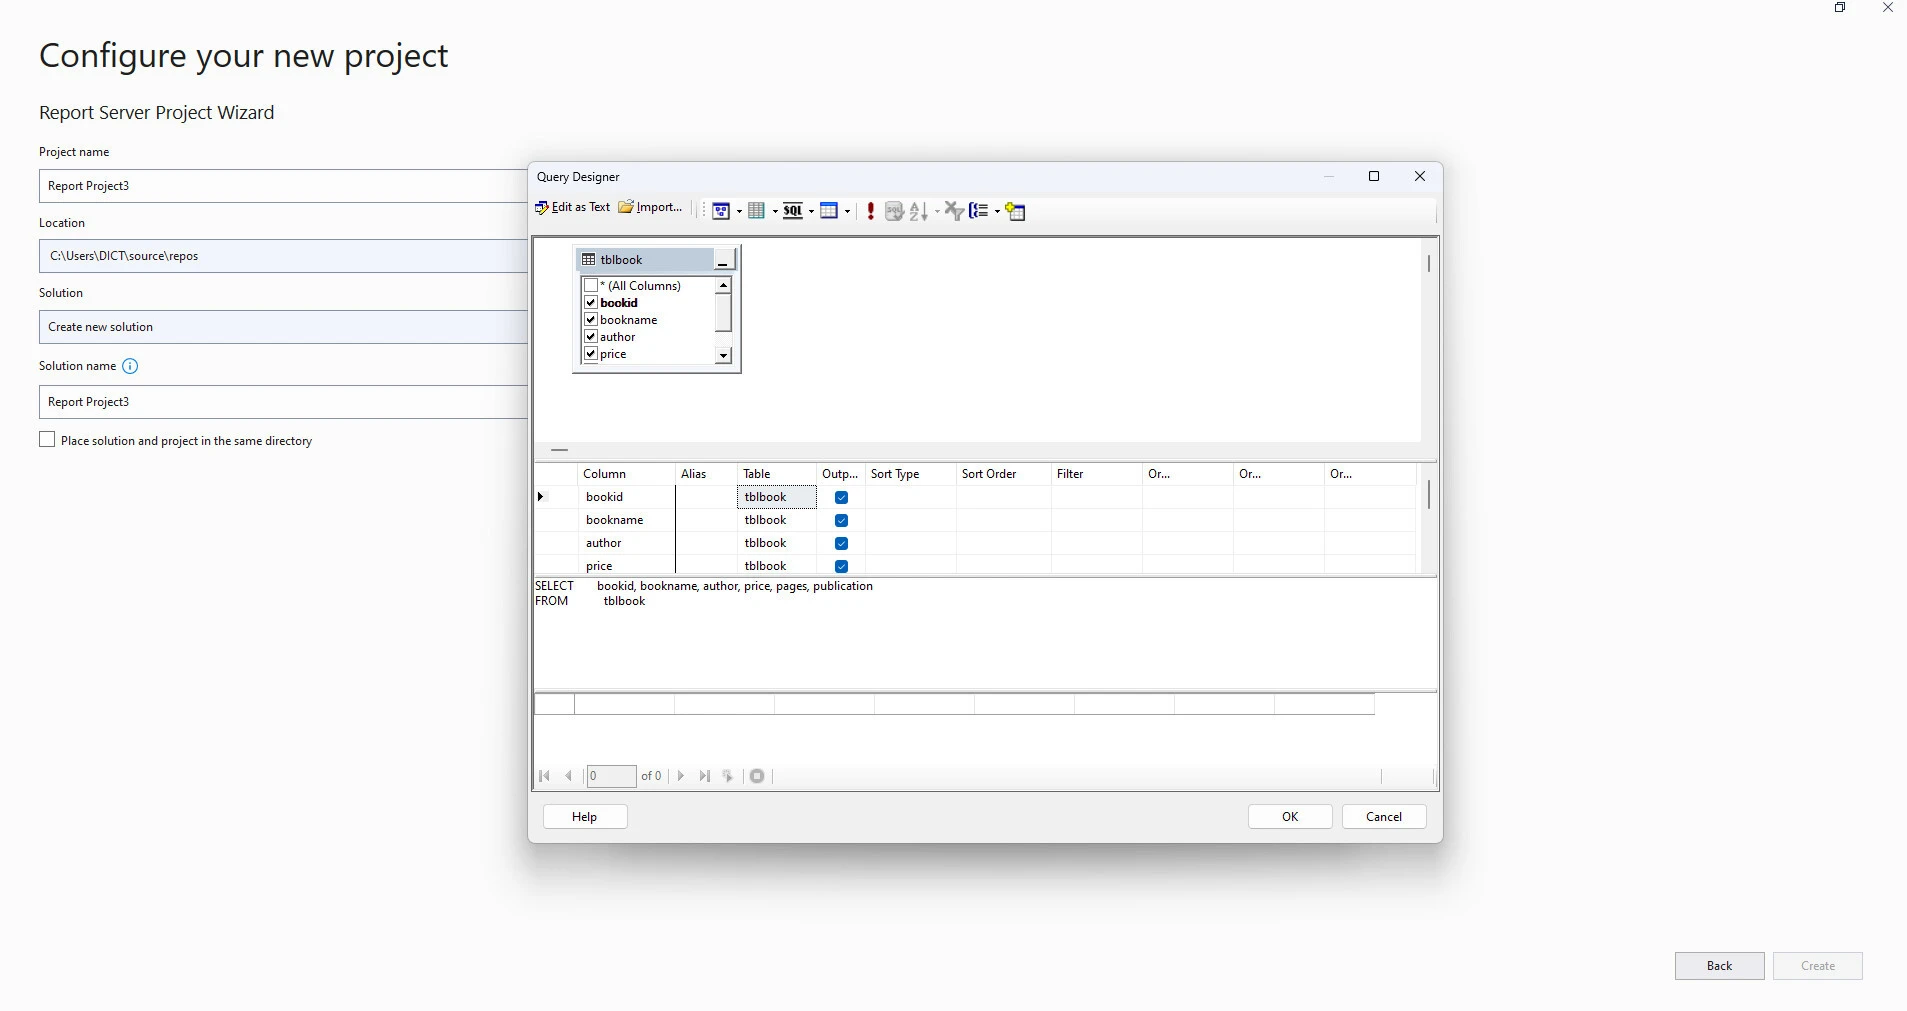The image size is (1907, 1011).
Task: Click the Show Diagram Pane icon
Action: (720, 211)
